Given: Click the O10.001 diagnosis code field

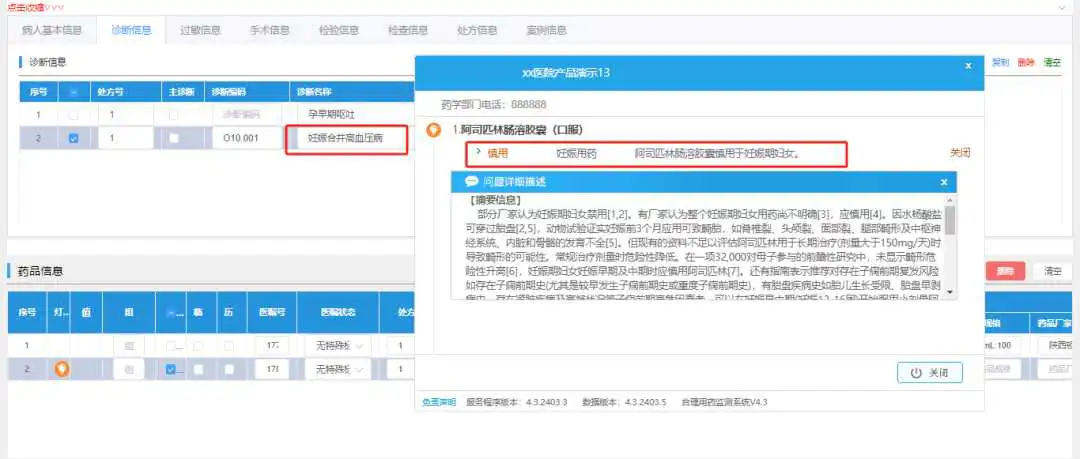Looking at the screenshot, I should 248,138.
